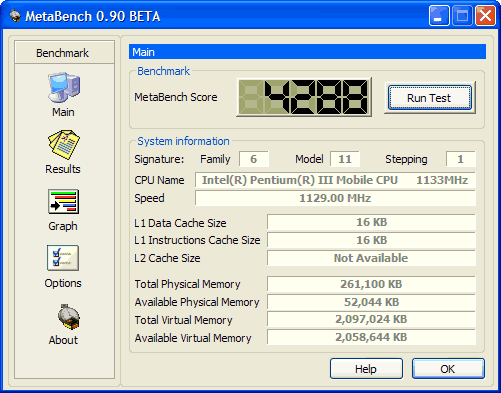501x393 pixels.
Task: Click the 'CPU Name' label
Action: (159, 180)
